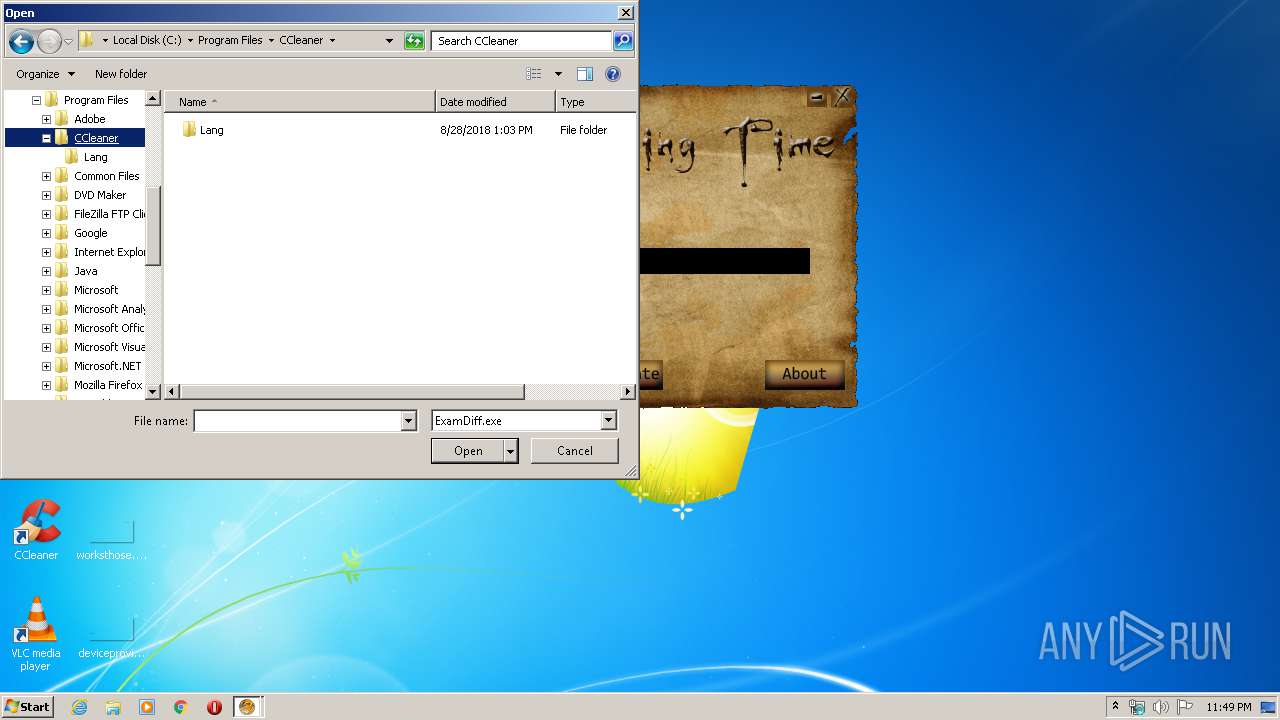Click Program Files breadcrumb segment
Viewport: 1280px width, 720px height.
click(230, 41)
